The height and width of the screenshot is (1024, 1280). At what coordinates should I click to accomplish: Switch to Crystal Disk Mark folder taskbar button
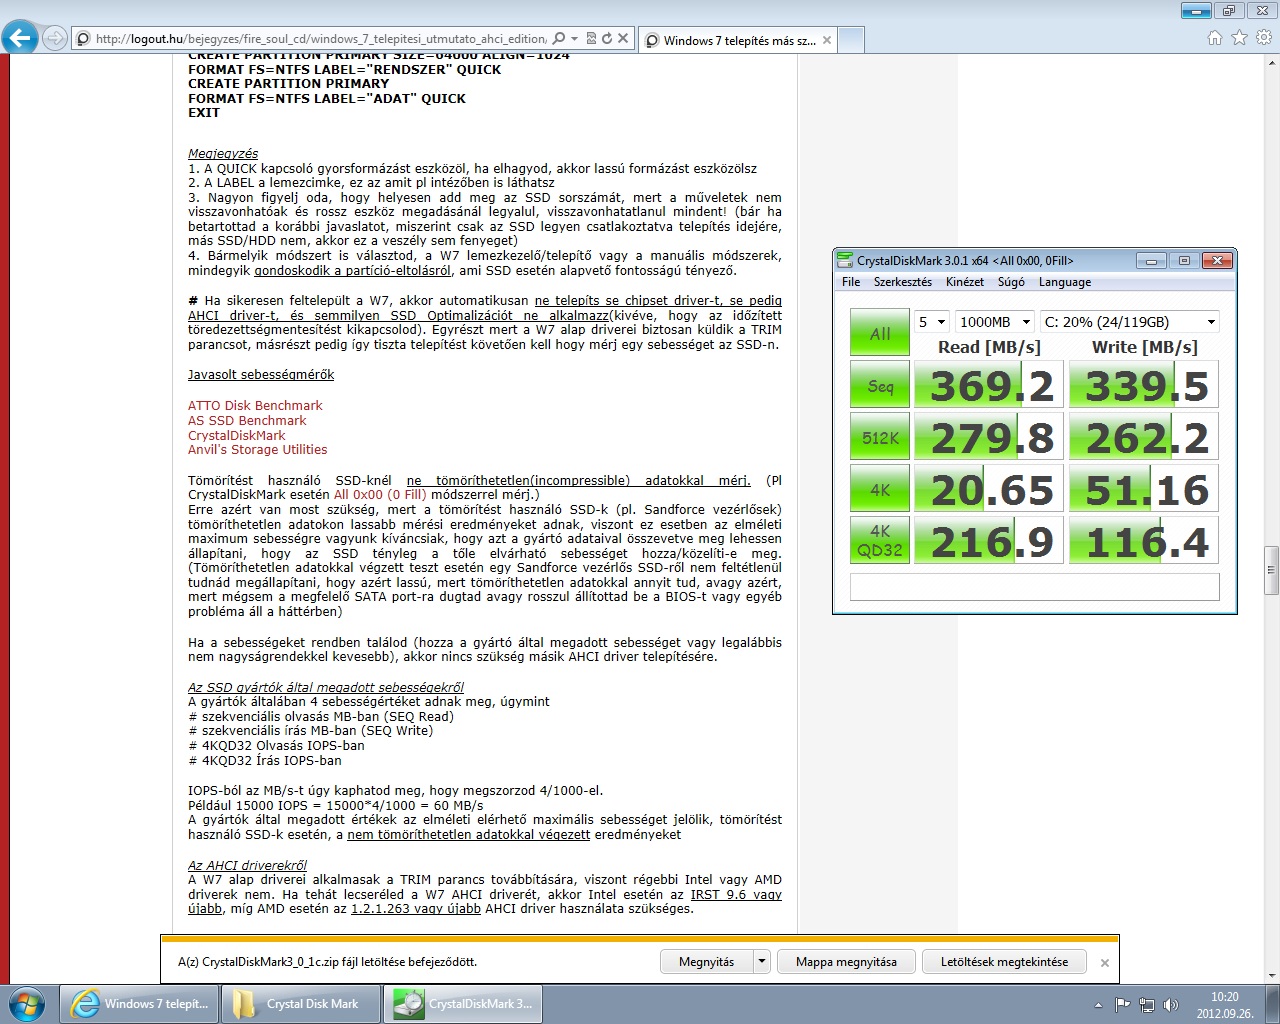pos(301,1004)
